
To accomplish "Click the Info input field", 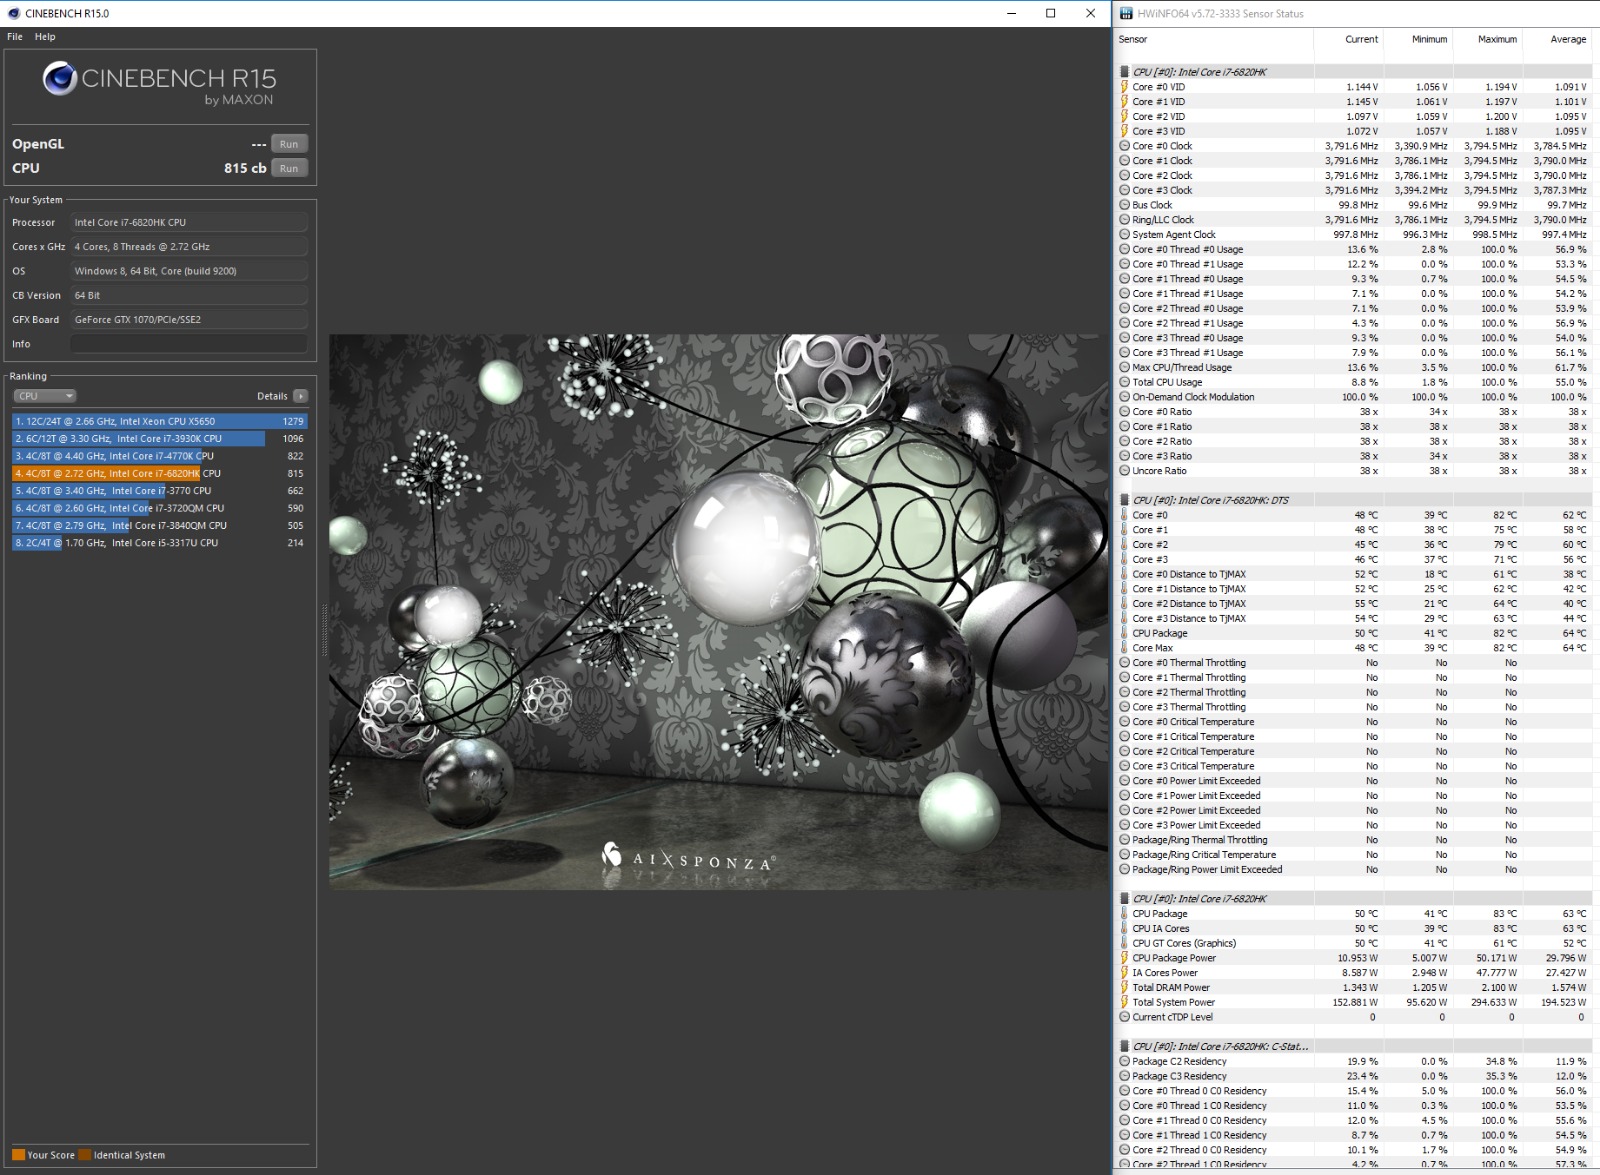I will coord(189,344).
